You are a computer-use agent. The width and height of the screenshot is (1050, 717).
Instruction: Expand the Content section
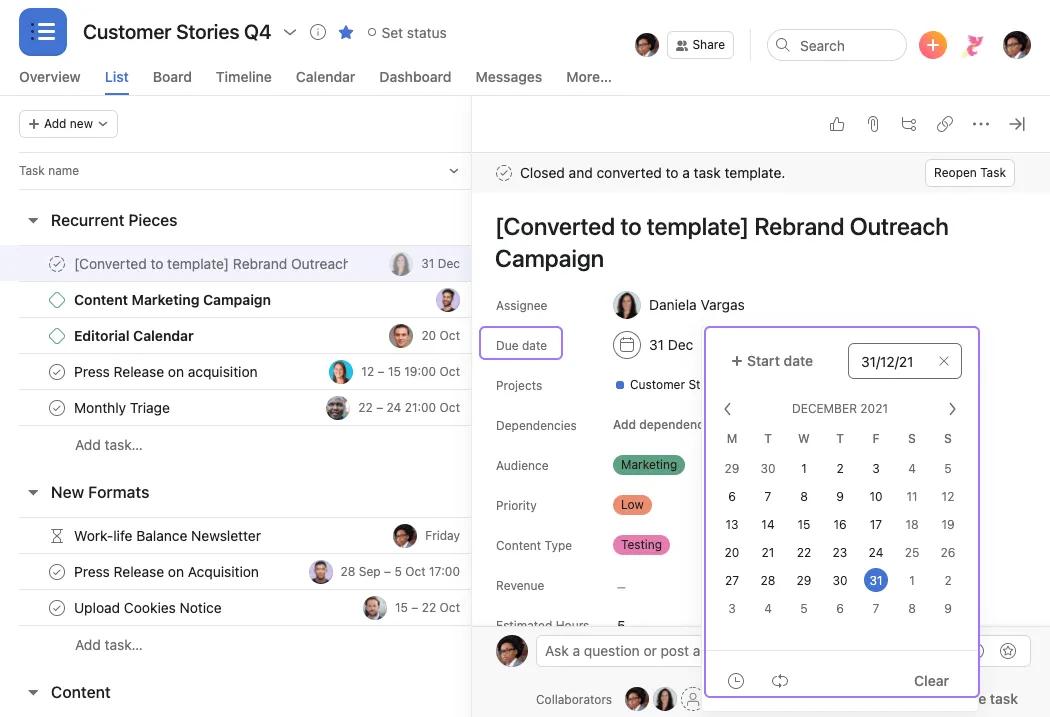tap(33, 692)
